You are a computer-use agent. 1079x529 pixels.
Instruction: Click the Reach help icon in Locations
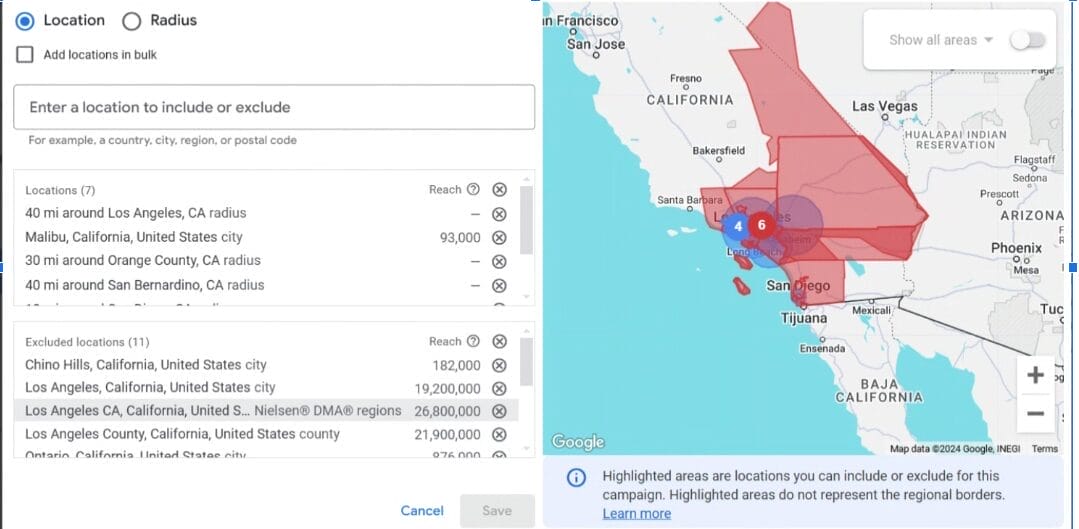473,190
